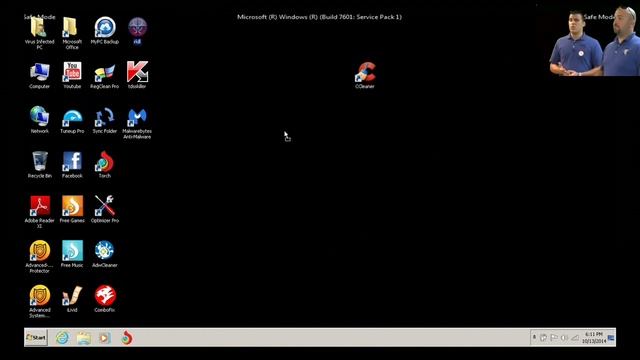Launch the MyPC Backup shortcut
This screenshot has height=360, width=640.
click(105, 31)
